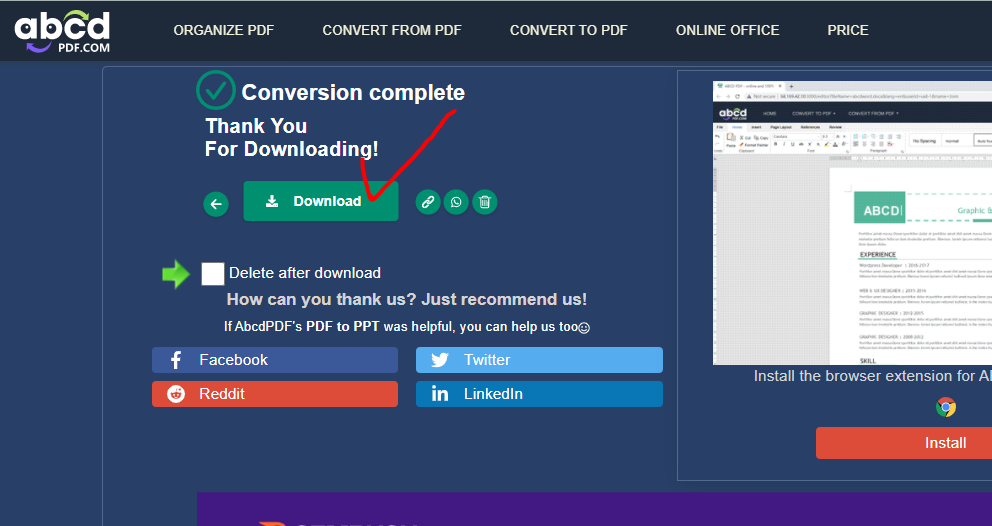Viewport: 992px width, 526px height.
Task: Share on LinkedIn
Action: pos(539,394)
